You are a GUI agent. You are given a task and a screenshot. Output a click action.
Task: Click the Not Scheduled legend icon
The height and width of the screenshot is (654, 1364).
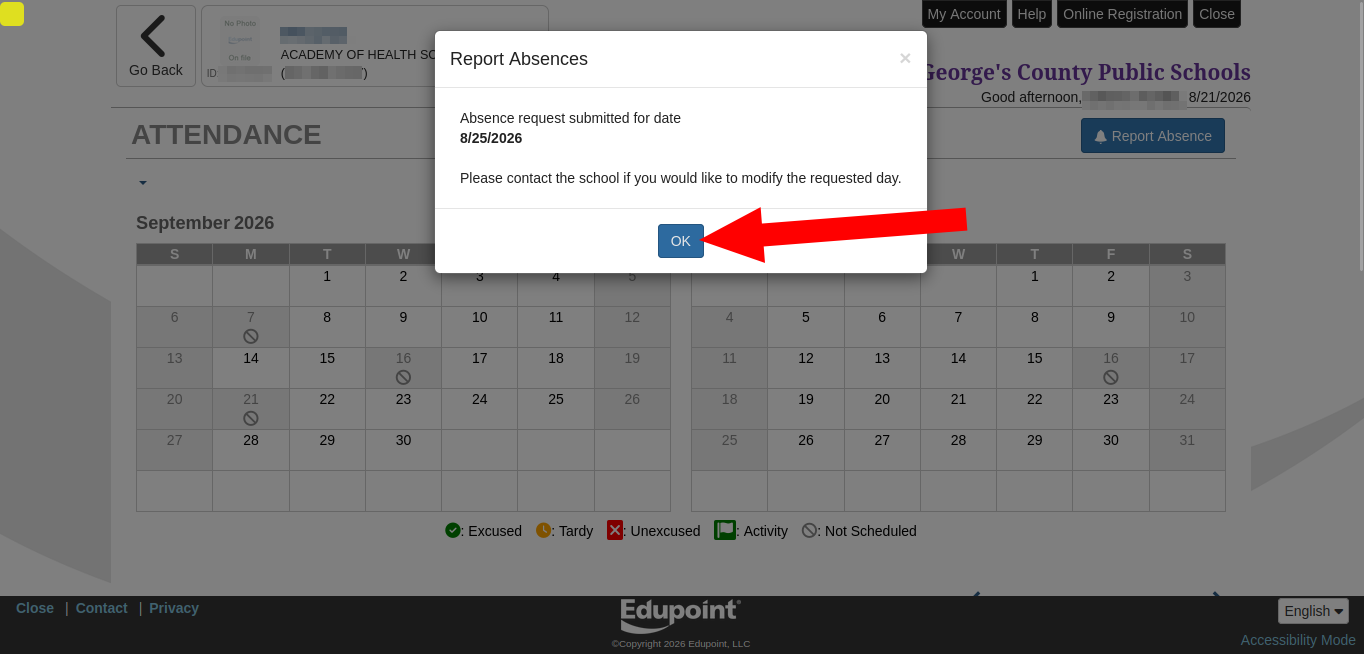[809, 530]
